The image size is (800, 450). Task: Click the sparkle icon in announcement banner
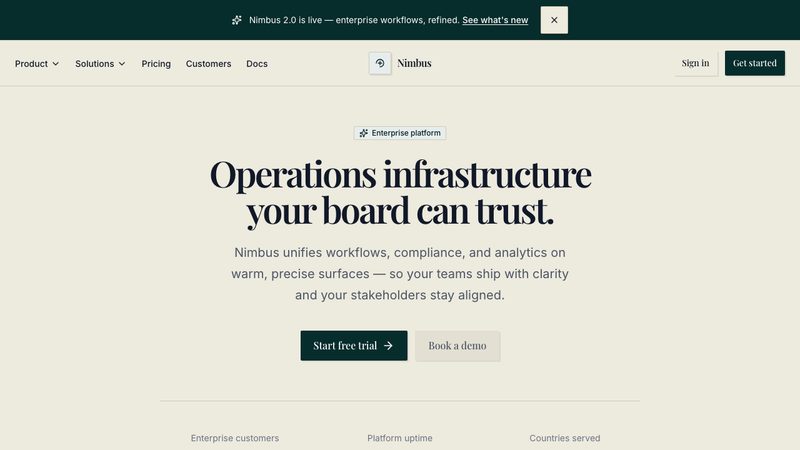(237, 20)
